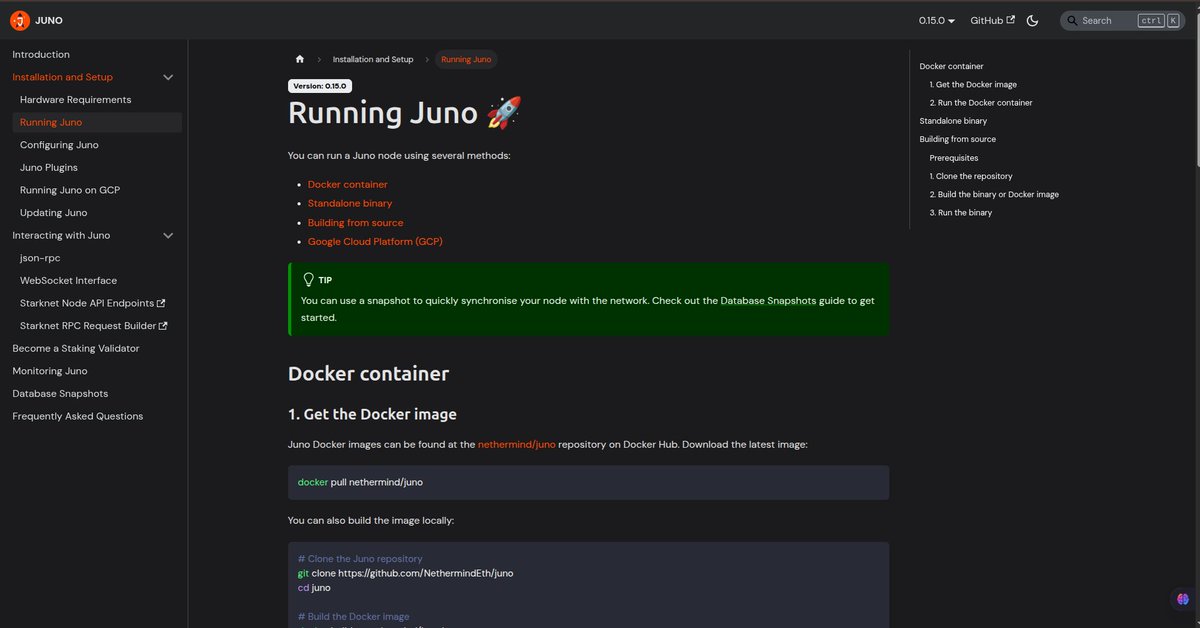
Task: Toggle dark/light mode moon icon
Action: 1033,20
